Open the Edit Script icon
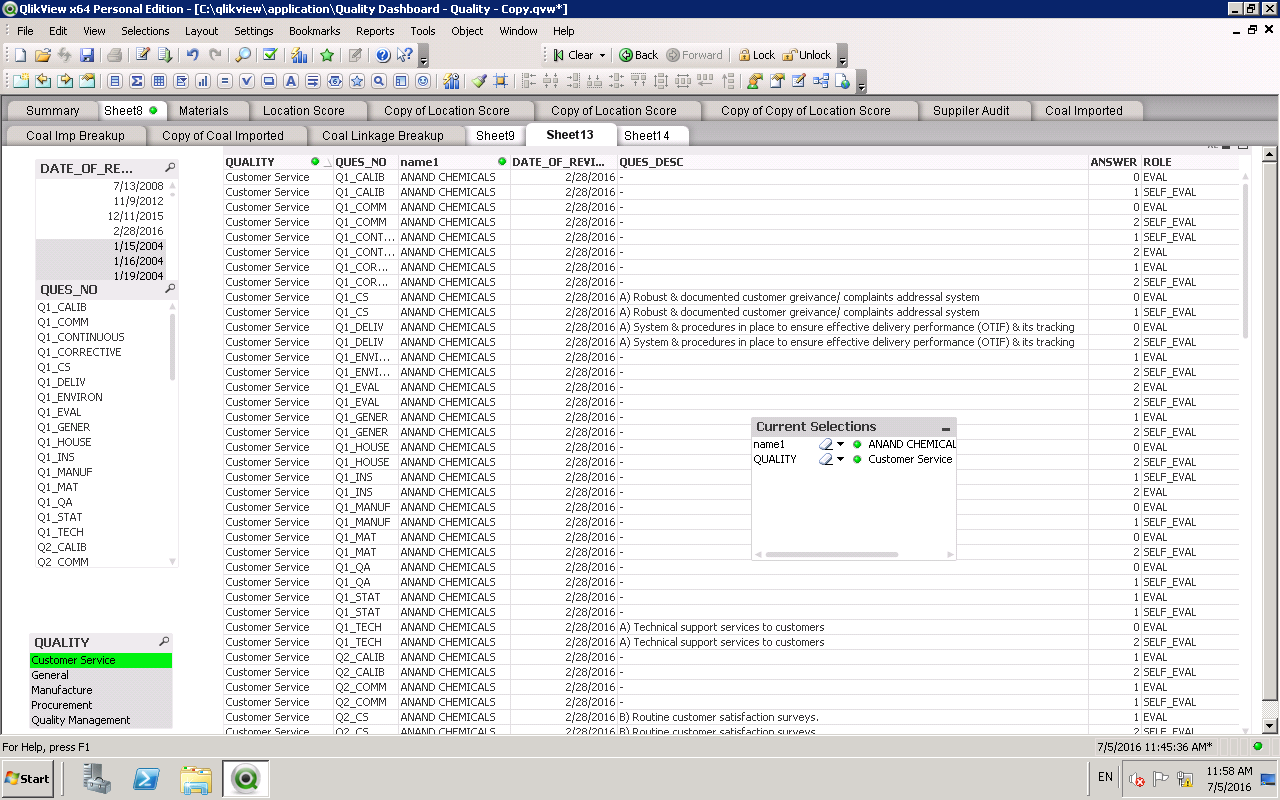 pyautogui.click(x=143, y=55)
